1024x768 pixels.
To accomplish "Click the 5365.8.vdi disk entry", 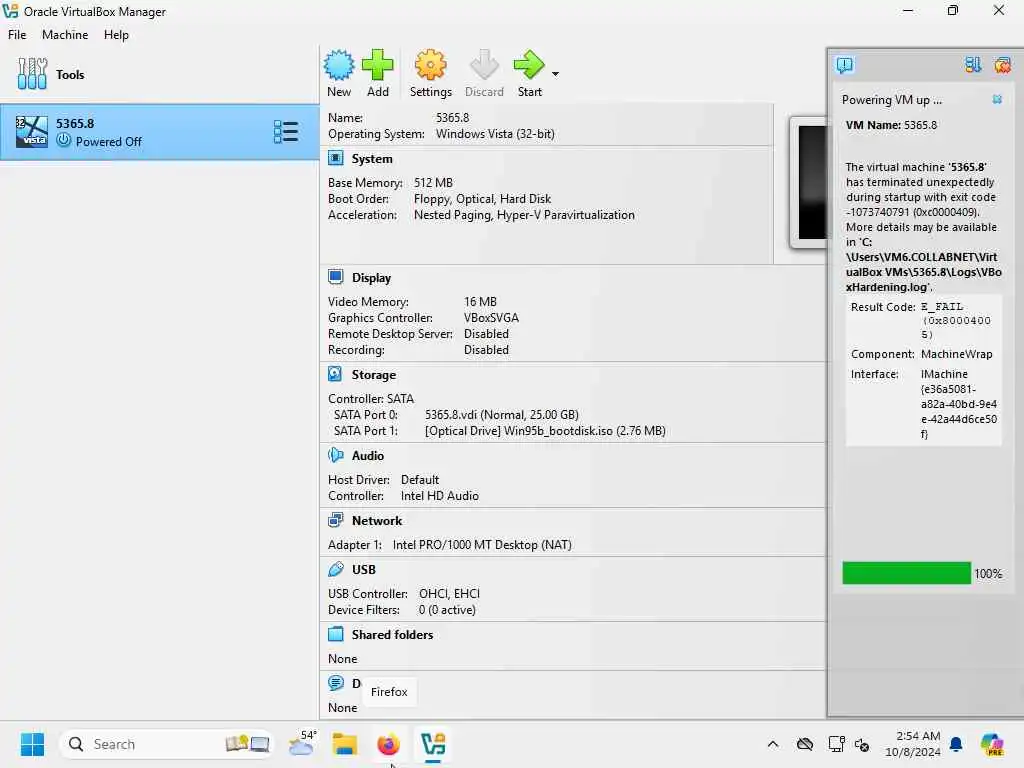I will [x=502, y=415].
